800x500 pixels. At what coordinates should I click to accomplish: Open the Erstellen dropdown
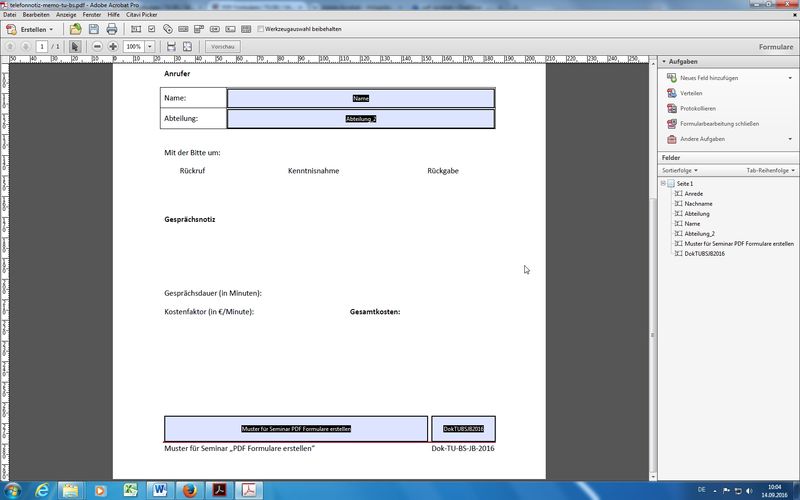(29, 29)
